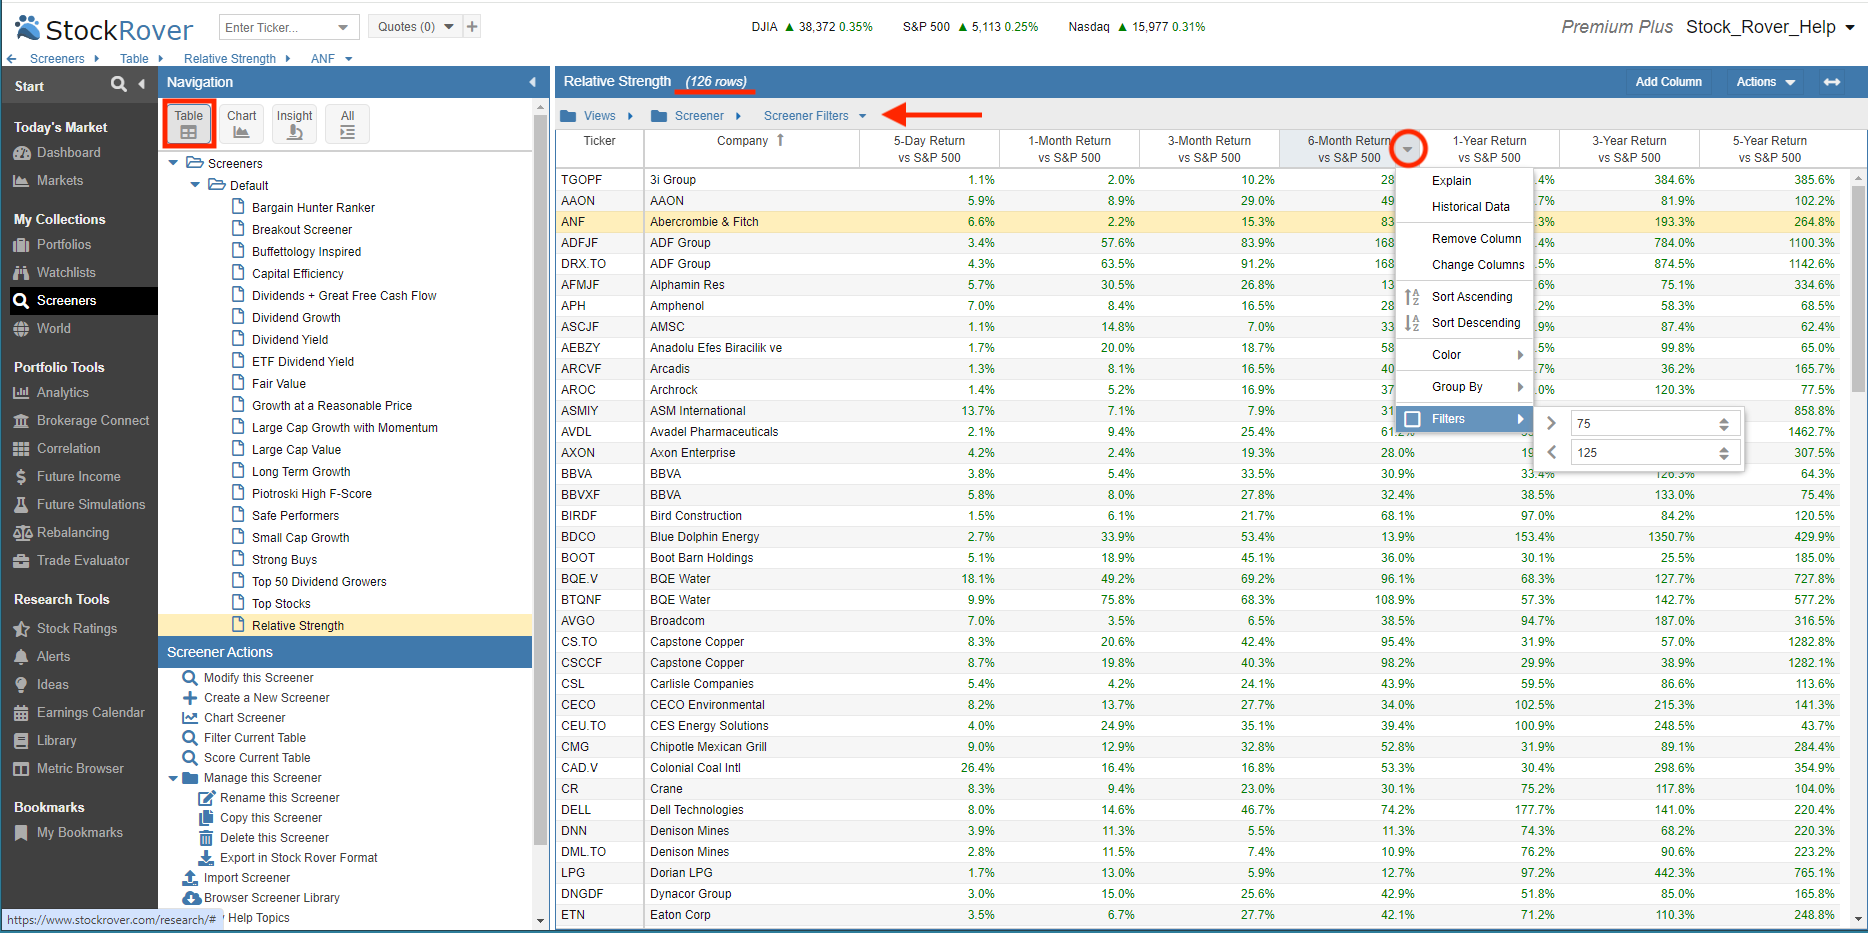Open Ideas lightbulb icon
This screenshot has width=1868, height=933.
pyautogui.click(x=21, y=685)
